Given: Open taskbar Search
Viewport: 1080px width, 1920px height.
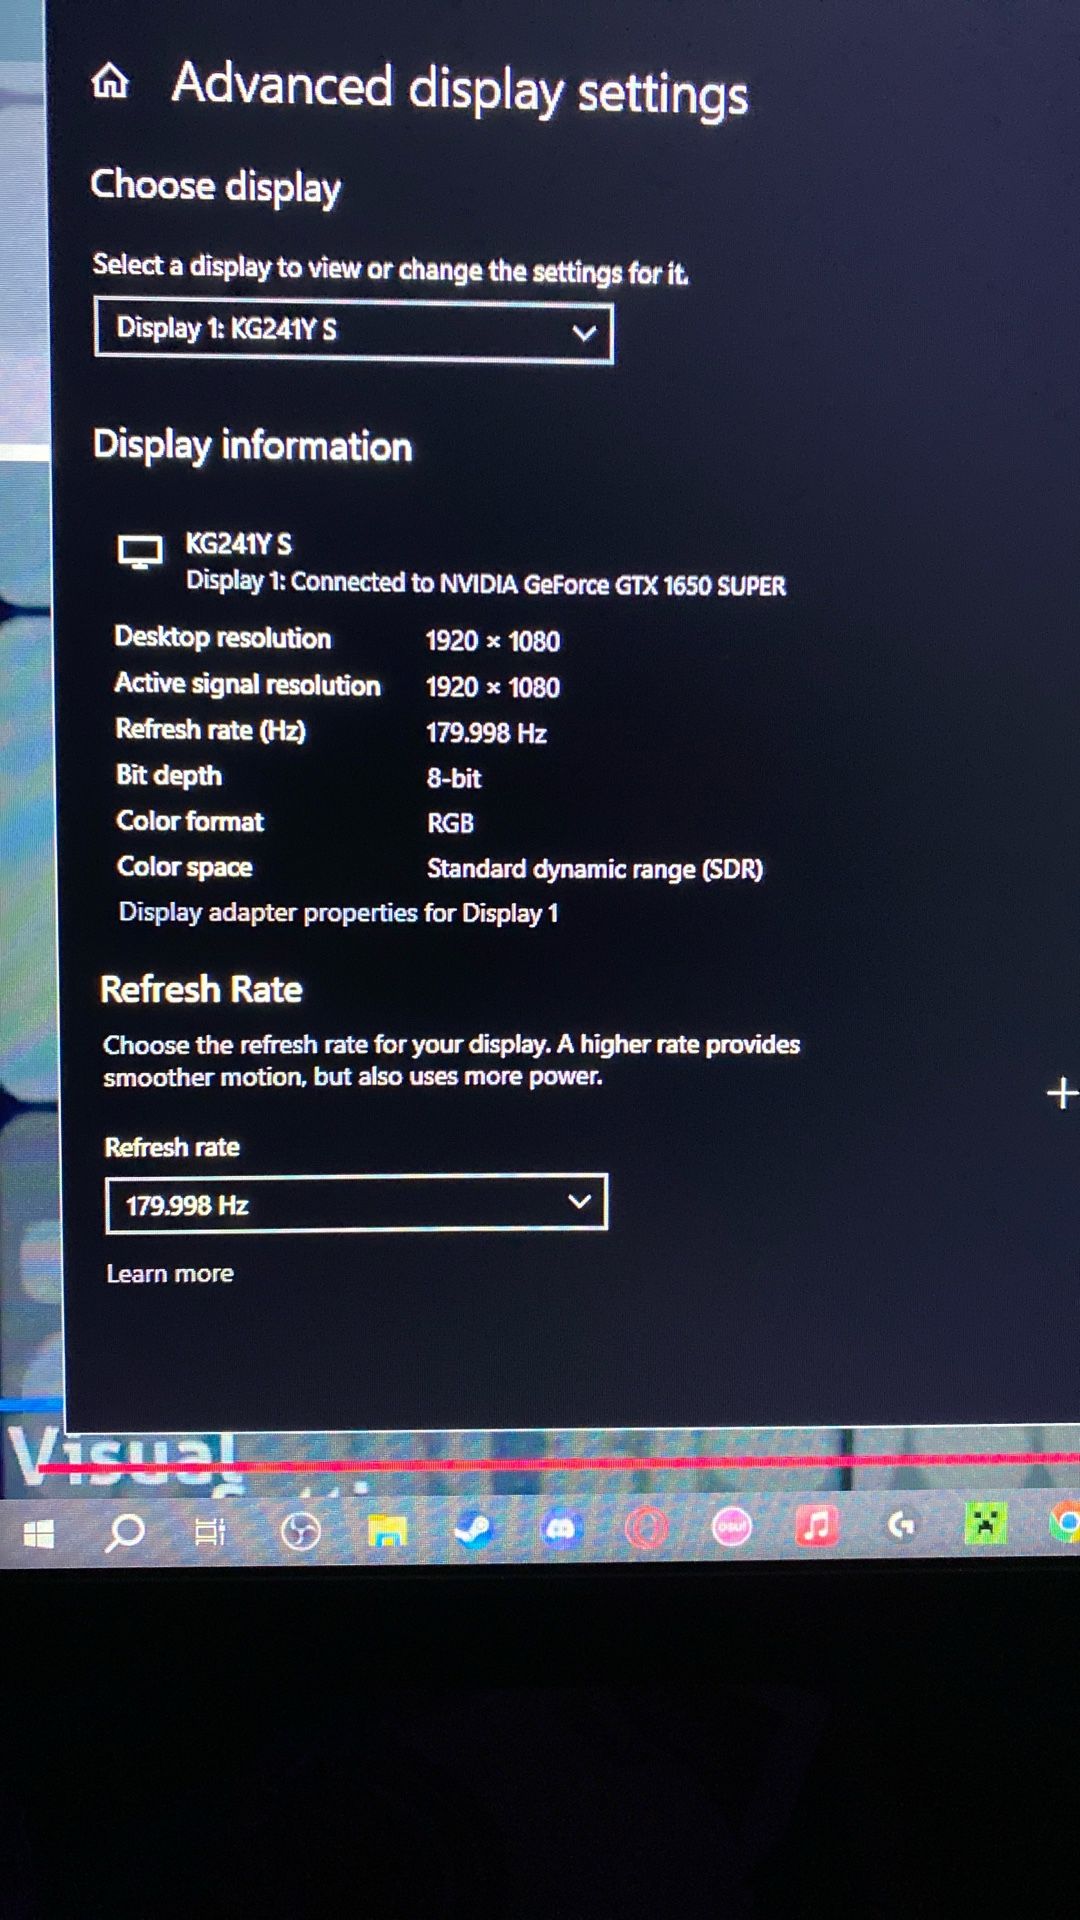Looking at the screenshot, I should coord(125,1532).
